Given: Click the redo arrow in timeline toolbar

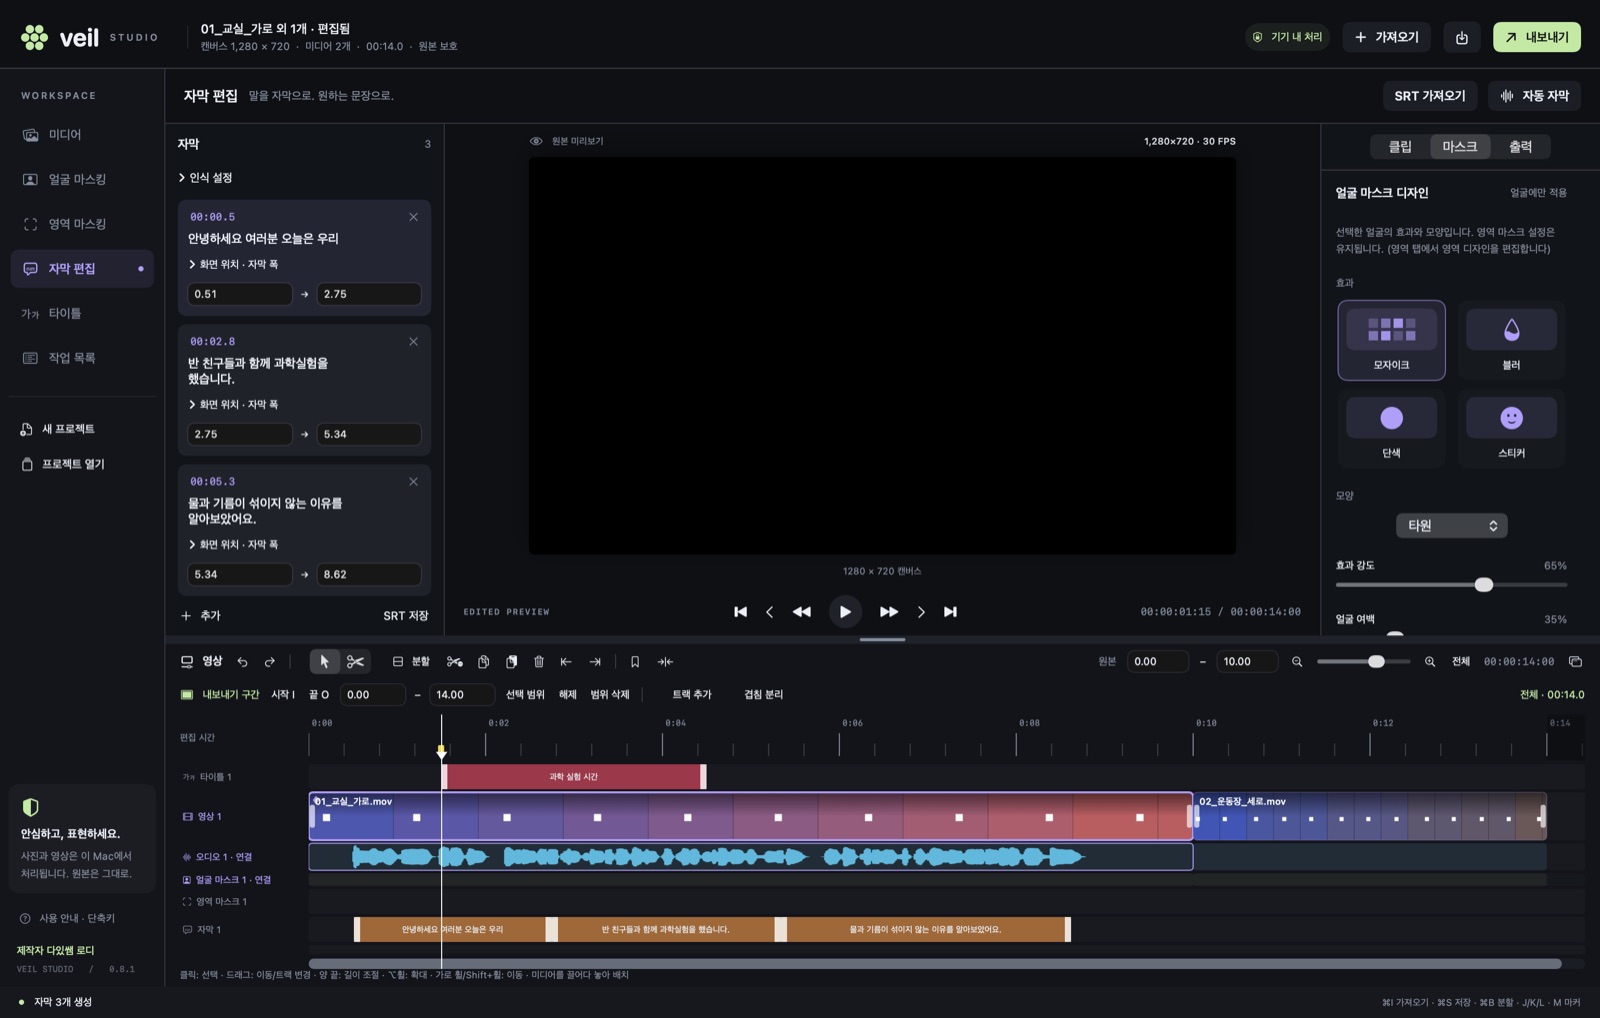Looking at the screenshot, I should coord(270,662).
